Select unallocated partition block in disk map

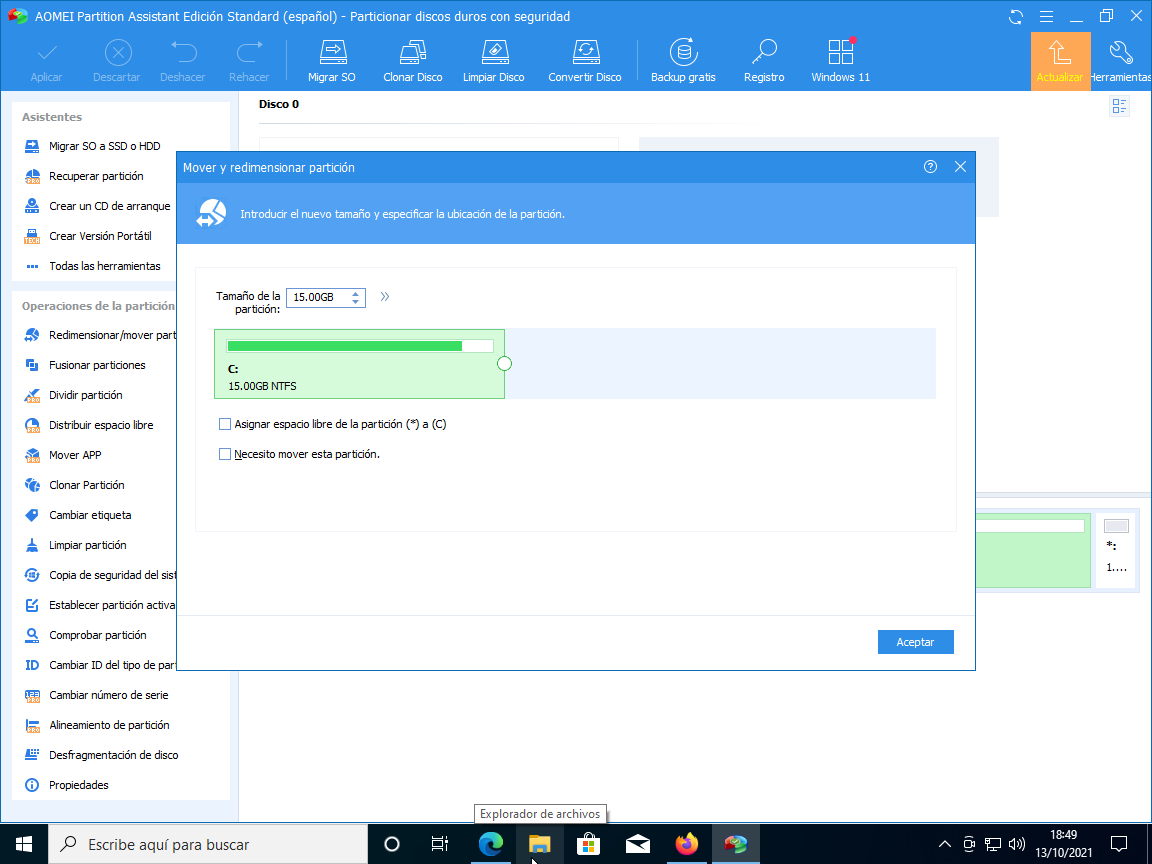click(x=1116, y=552)
